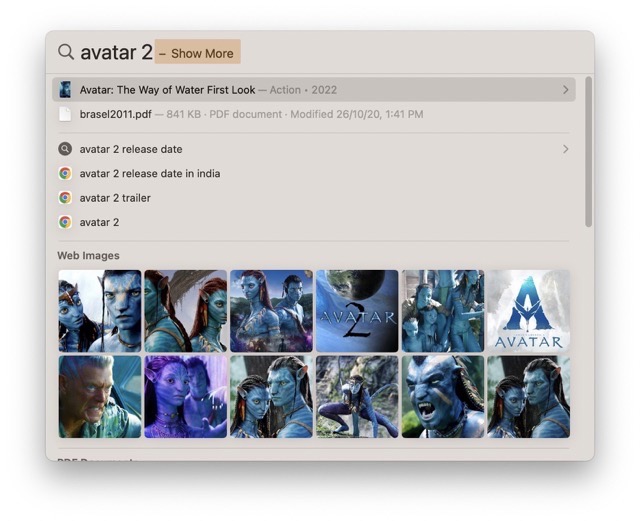The image size is (640, 521).
Task: Select the 'avatar 2 trailer' suggestion
Action: [313, 198]
